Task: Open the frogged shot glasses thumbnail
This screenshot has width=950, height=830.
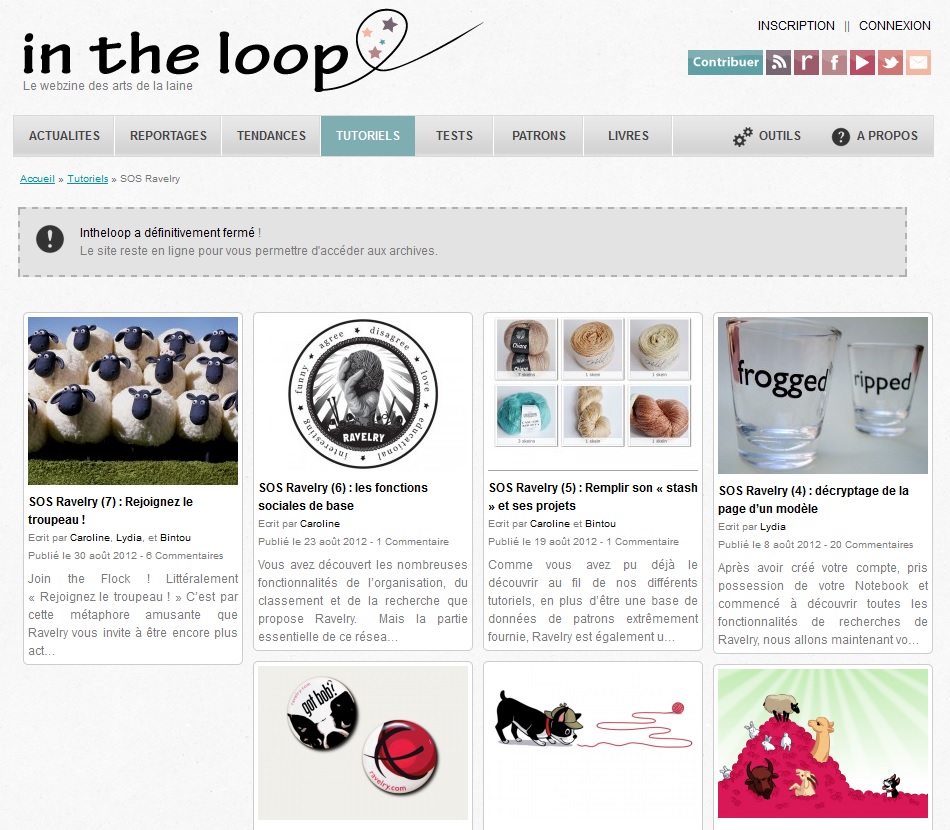Action: point(823,395)
